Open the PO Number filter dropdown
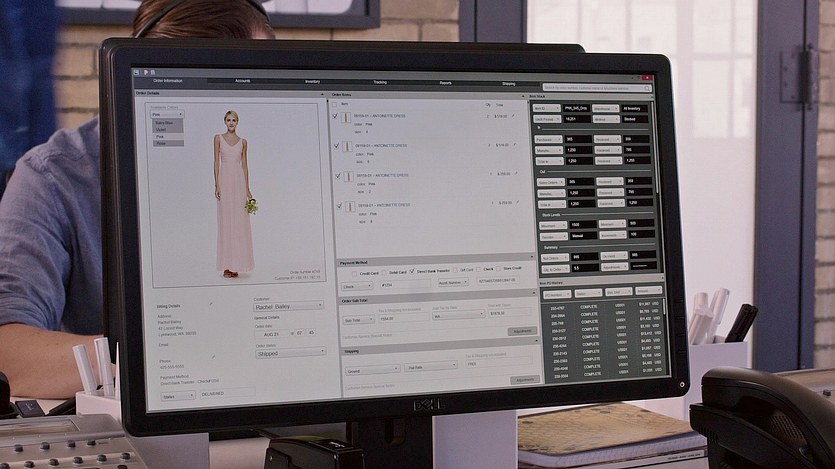835x469 pixels. (x=557, y=294)
